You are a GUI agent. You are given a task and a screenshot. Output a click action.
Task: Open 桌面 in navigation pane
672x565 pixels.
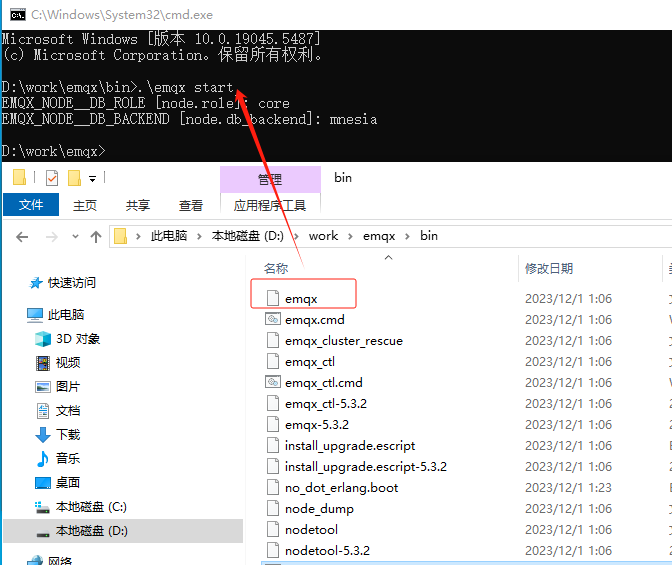click(x=68, y=483)
